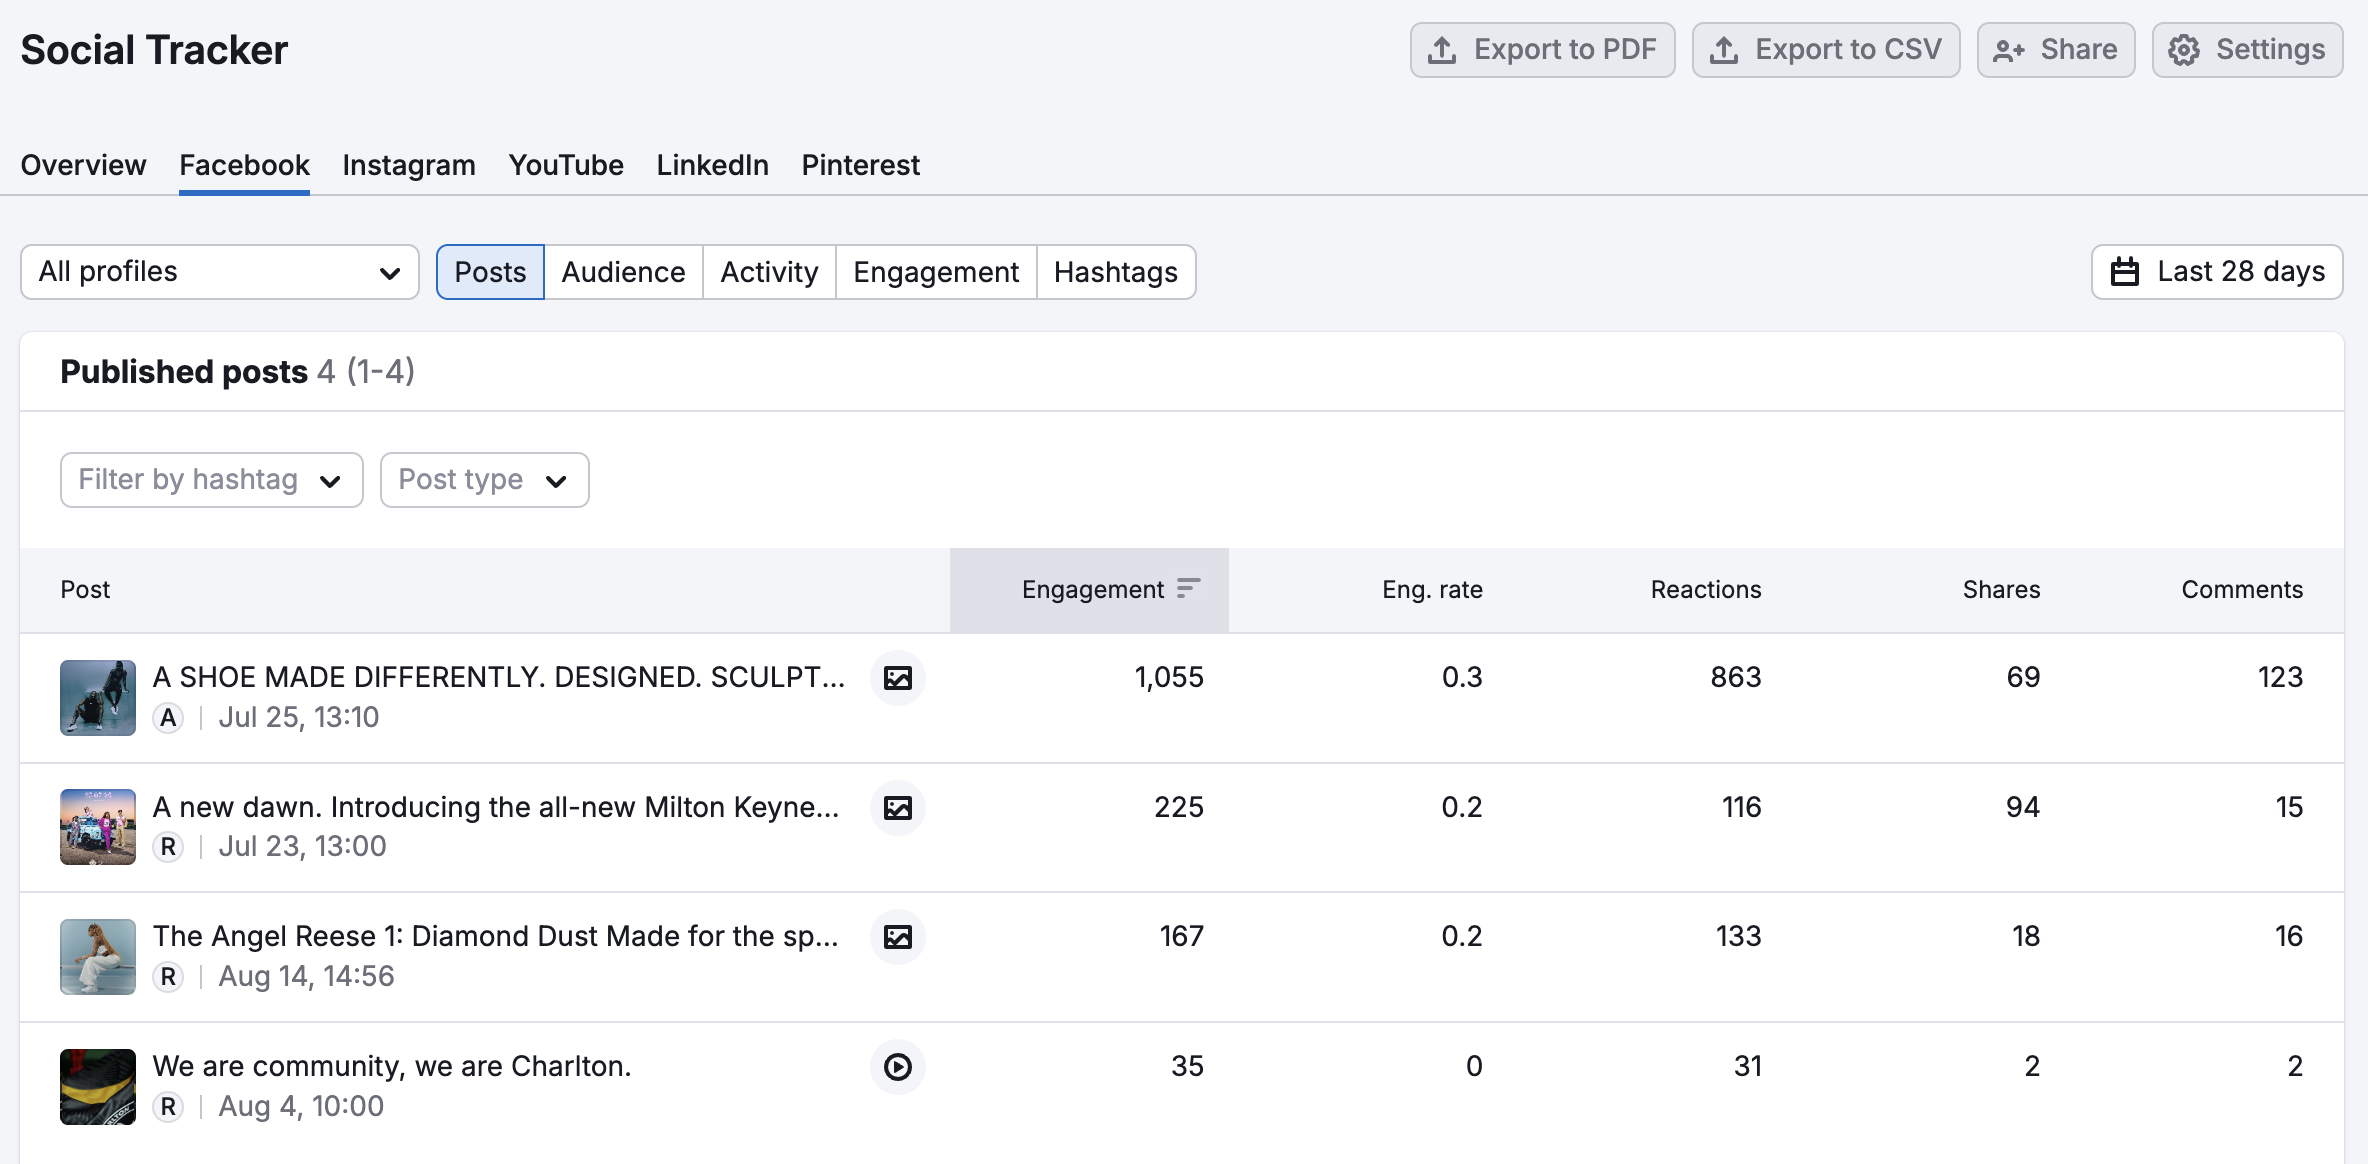Click the 'A' profile badge on the SHOE post
2368x1164 pixels.
click(x=168, y=716)
